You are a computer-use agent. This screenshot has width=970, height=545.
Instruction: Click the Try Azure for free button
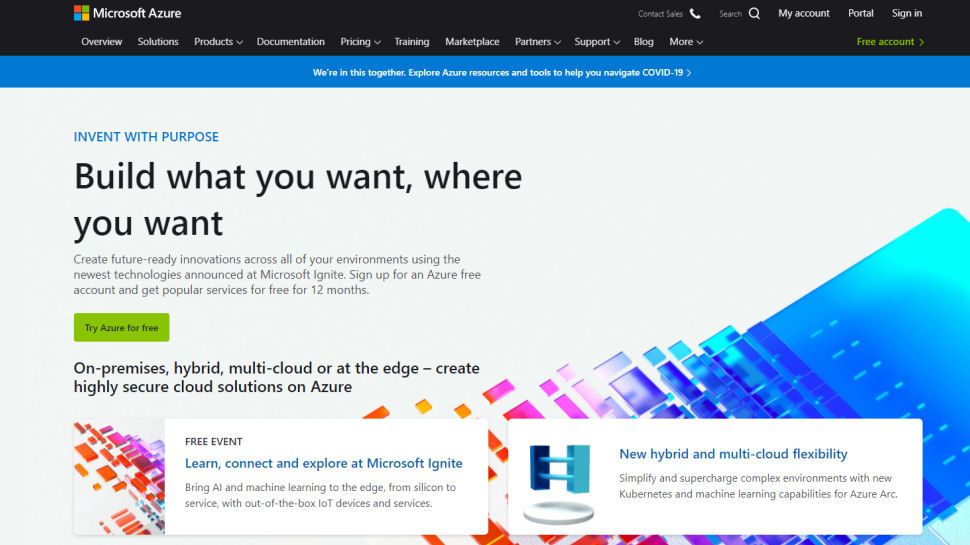(121, 327)
